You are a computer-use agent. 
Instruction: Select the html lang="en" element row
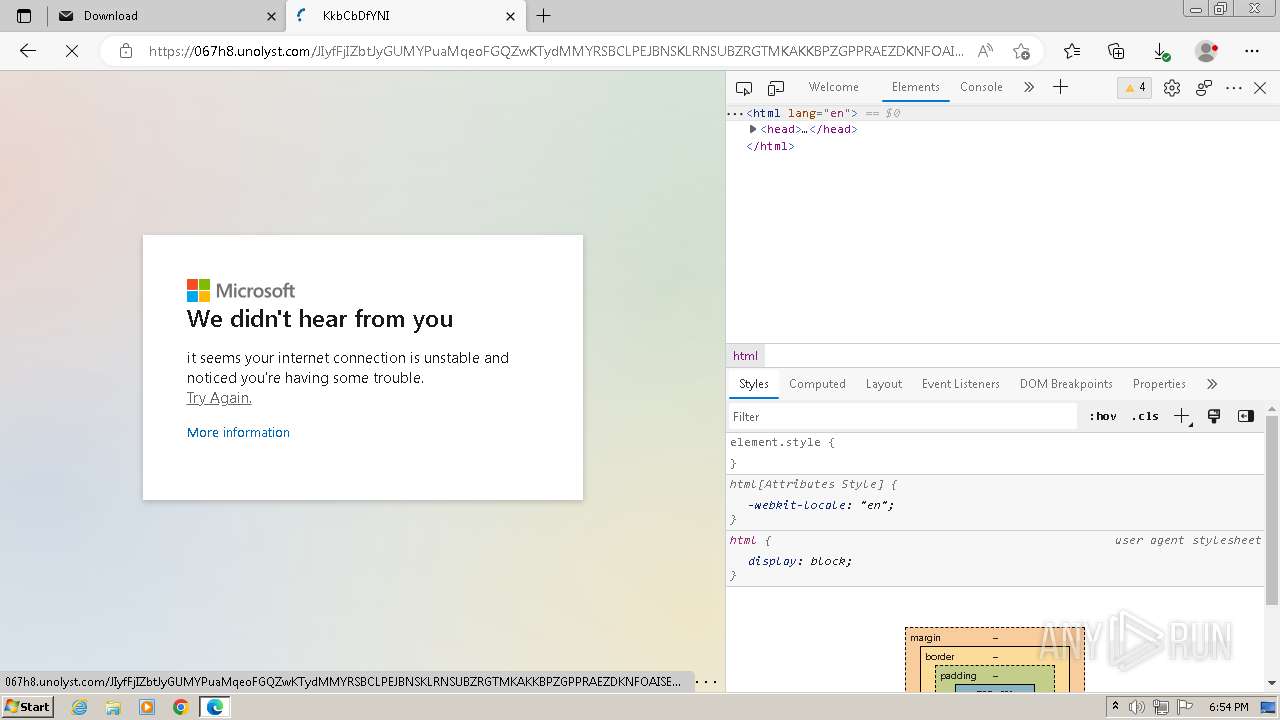(1003, 113)
